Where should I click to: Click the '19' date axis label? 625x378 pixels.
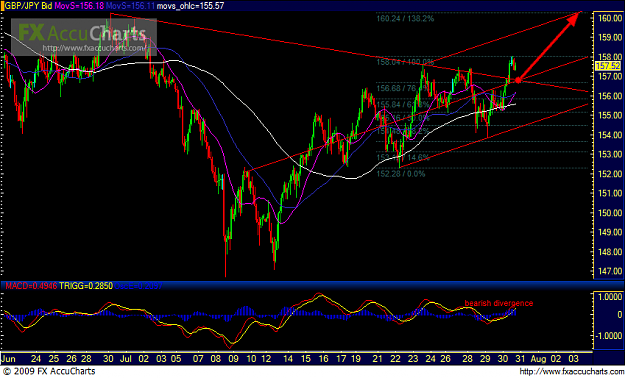click(355, 358)
